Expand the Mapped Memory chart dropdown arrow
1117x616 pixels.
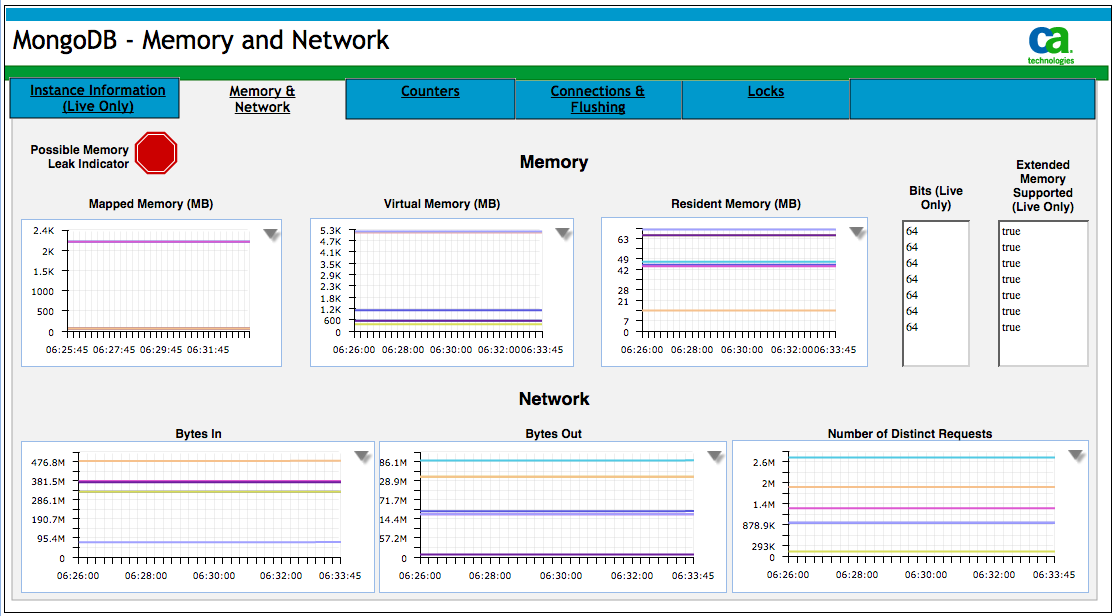coord(271,236)
